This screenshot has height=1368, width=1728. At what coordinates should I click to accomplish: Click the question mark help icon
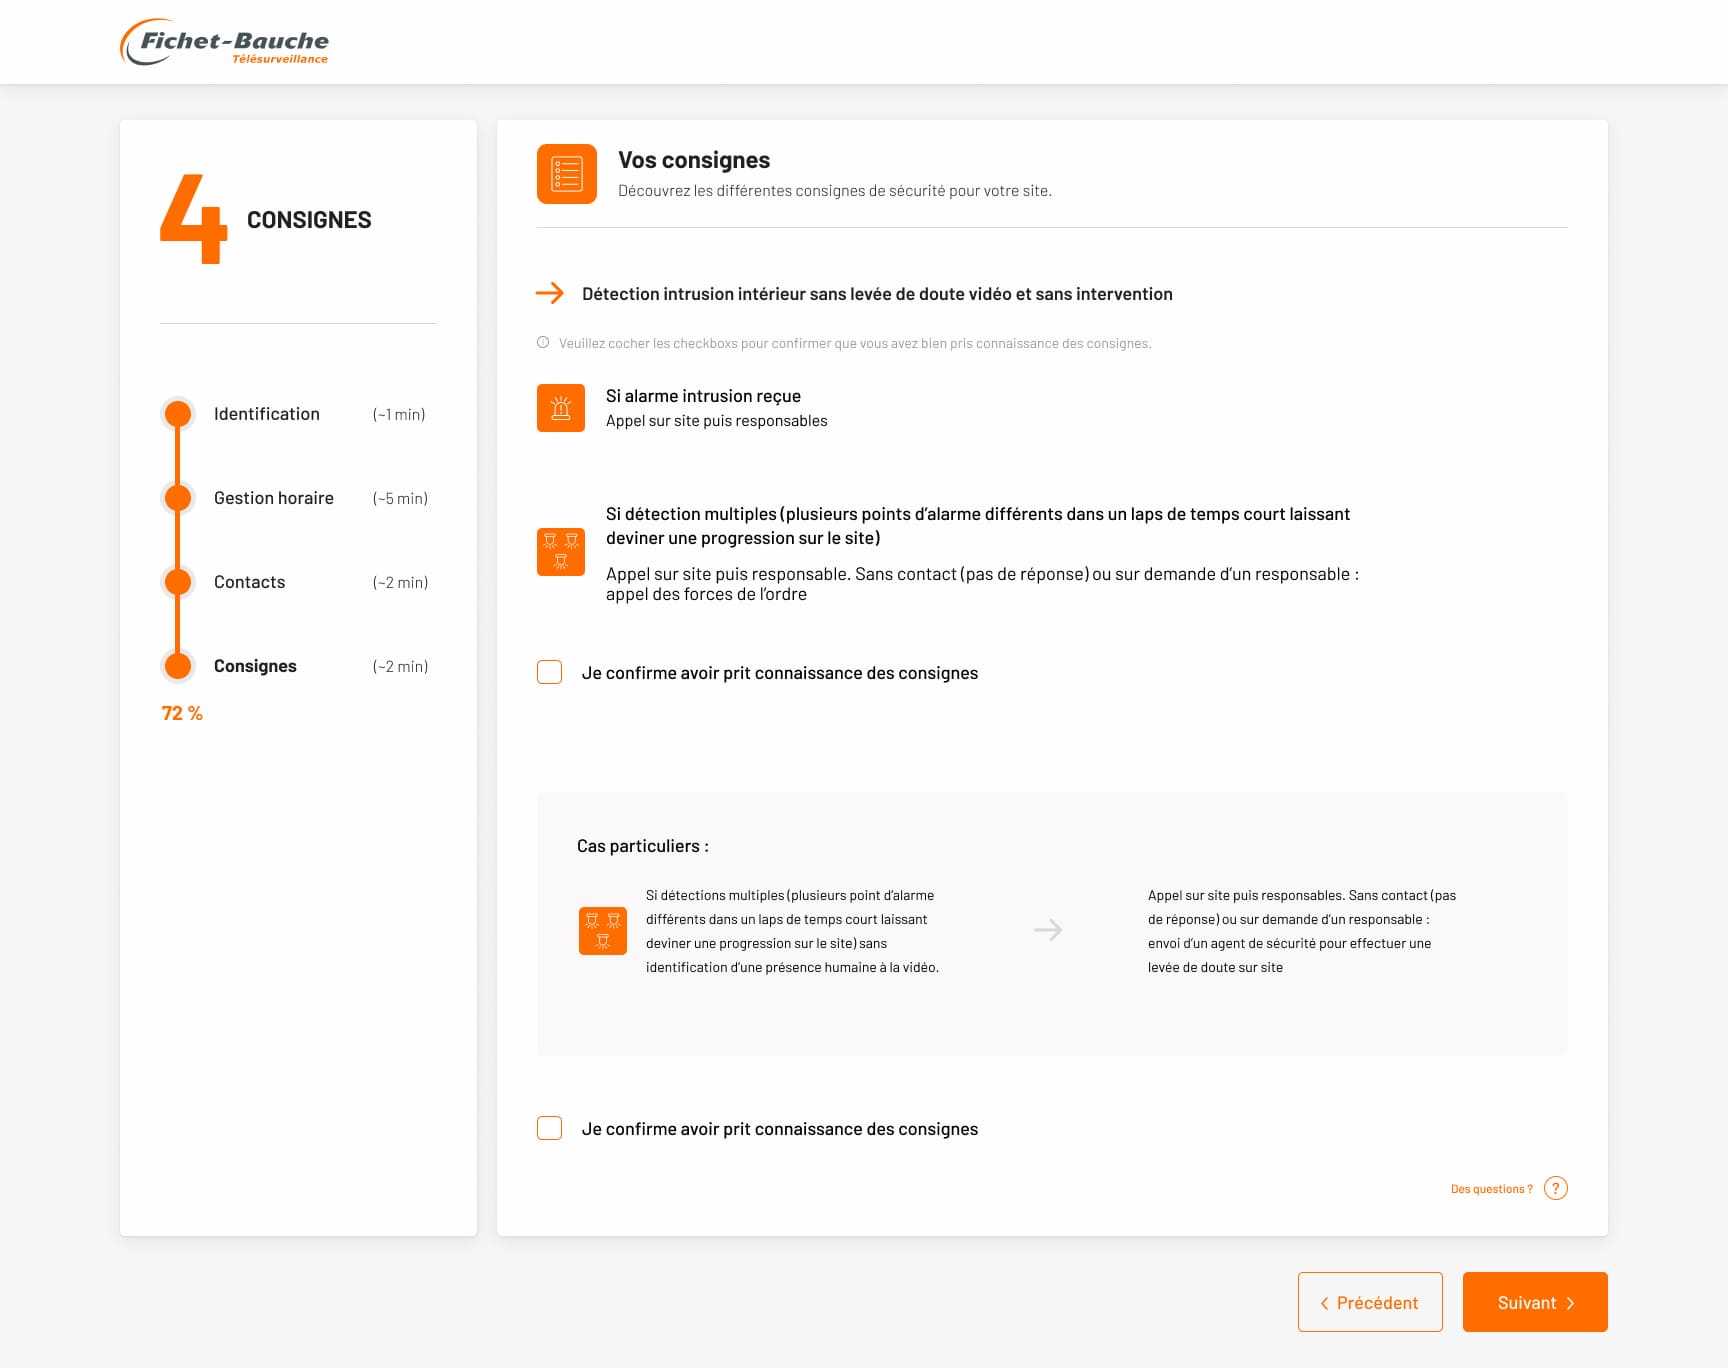pos(1555,1188)
